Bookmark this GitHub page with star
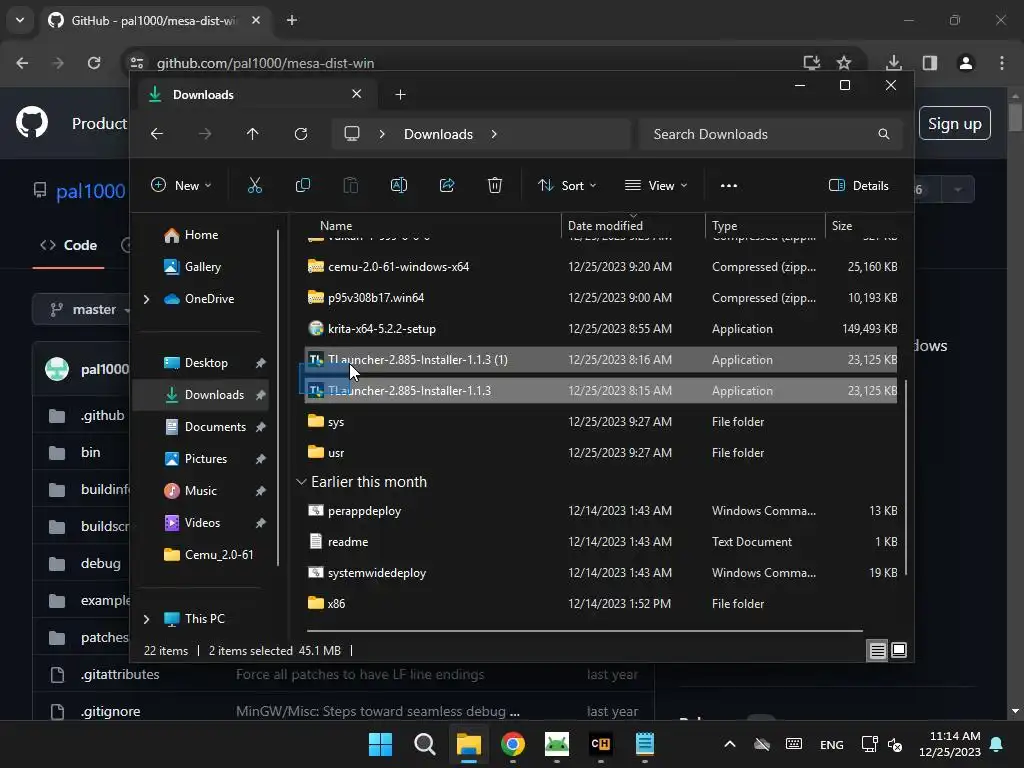This screenshot has height=768, width=1024. 844,63
